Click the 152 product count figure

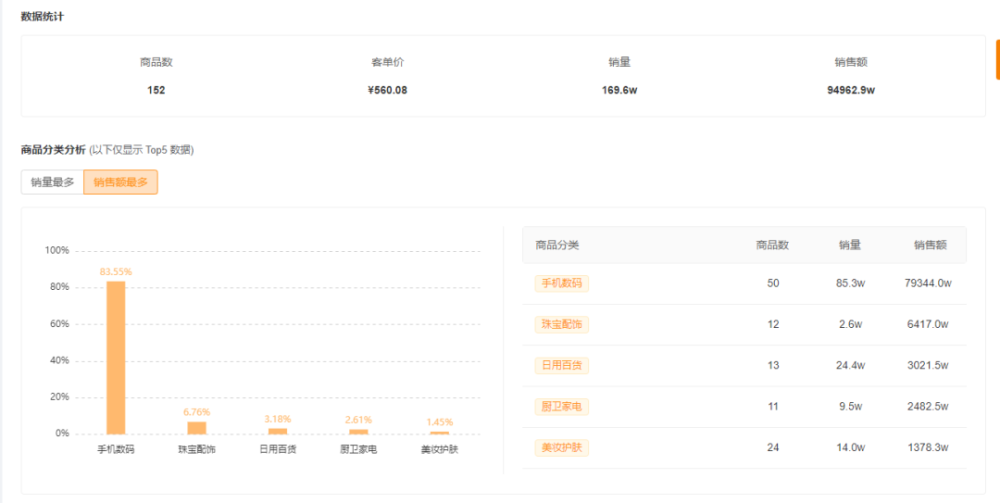tap(156, 91)
